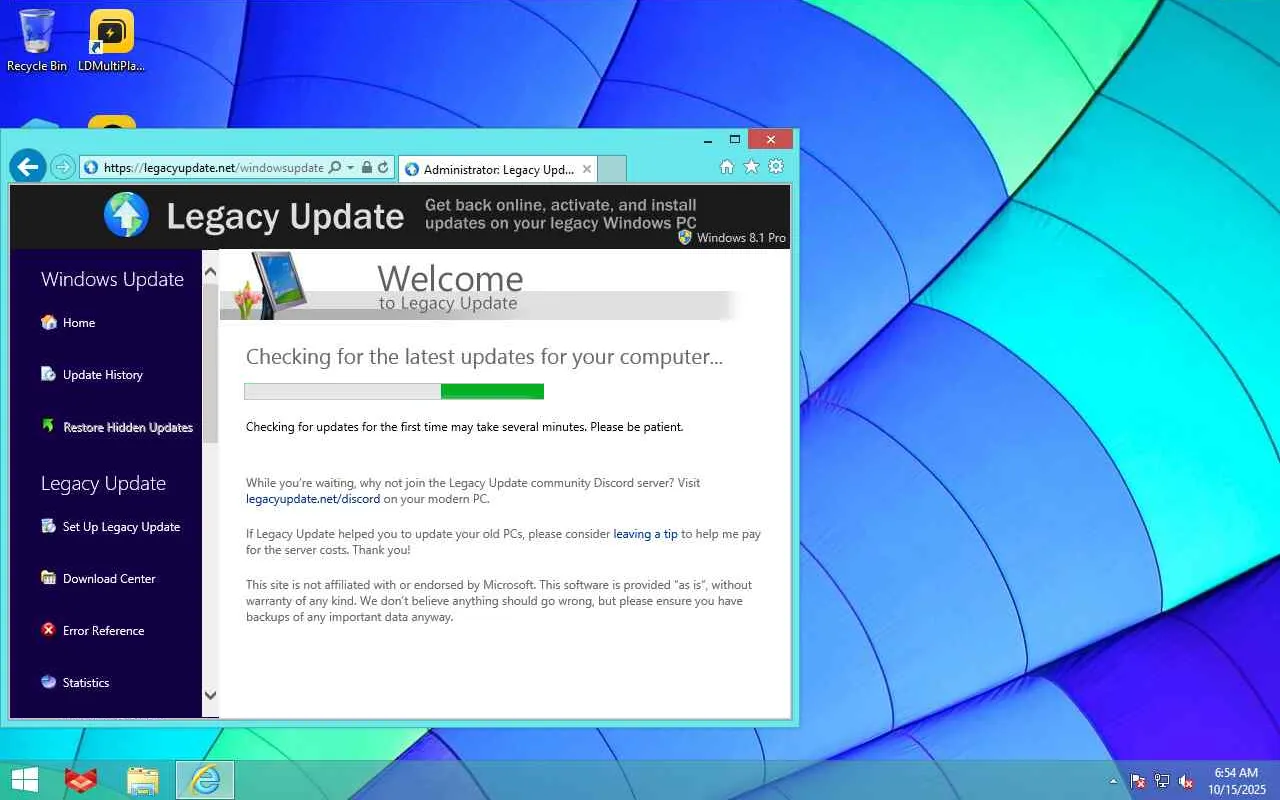Click the Welcome heading text
The width and height of the screenshot is (1280, 800).
coord(450,278)
